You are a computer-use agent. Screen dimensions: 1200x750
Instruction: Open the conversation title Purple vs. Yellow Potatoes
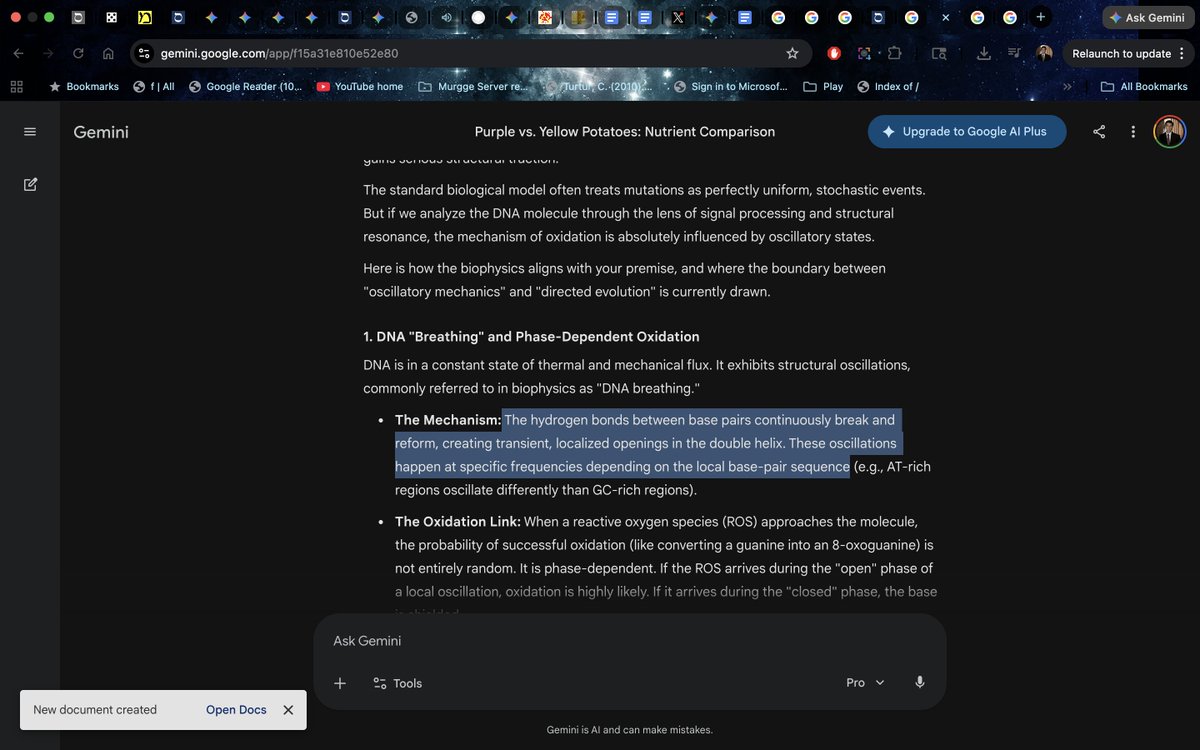(625, 132)
